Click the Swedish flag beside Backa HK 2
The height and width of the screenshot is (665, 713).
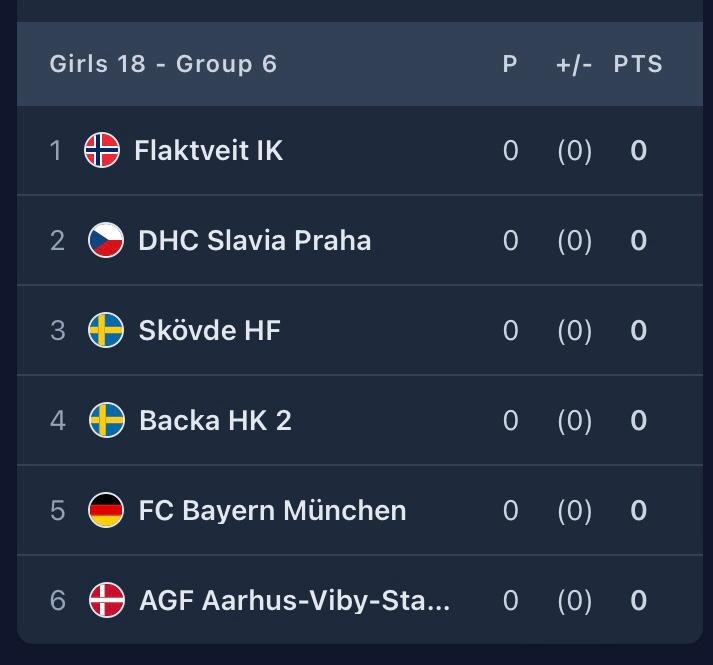[x=106, y=420]
